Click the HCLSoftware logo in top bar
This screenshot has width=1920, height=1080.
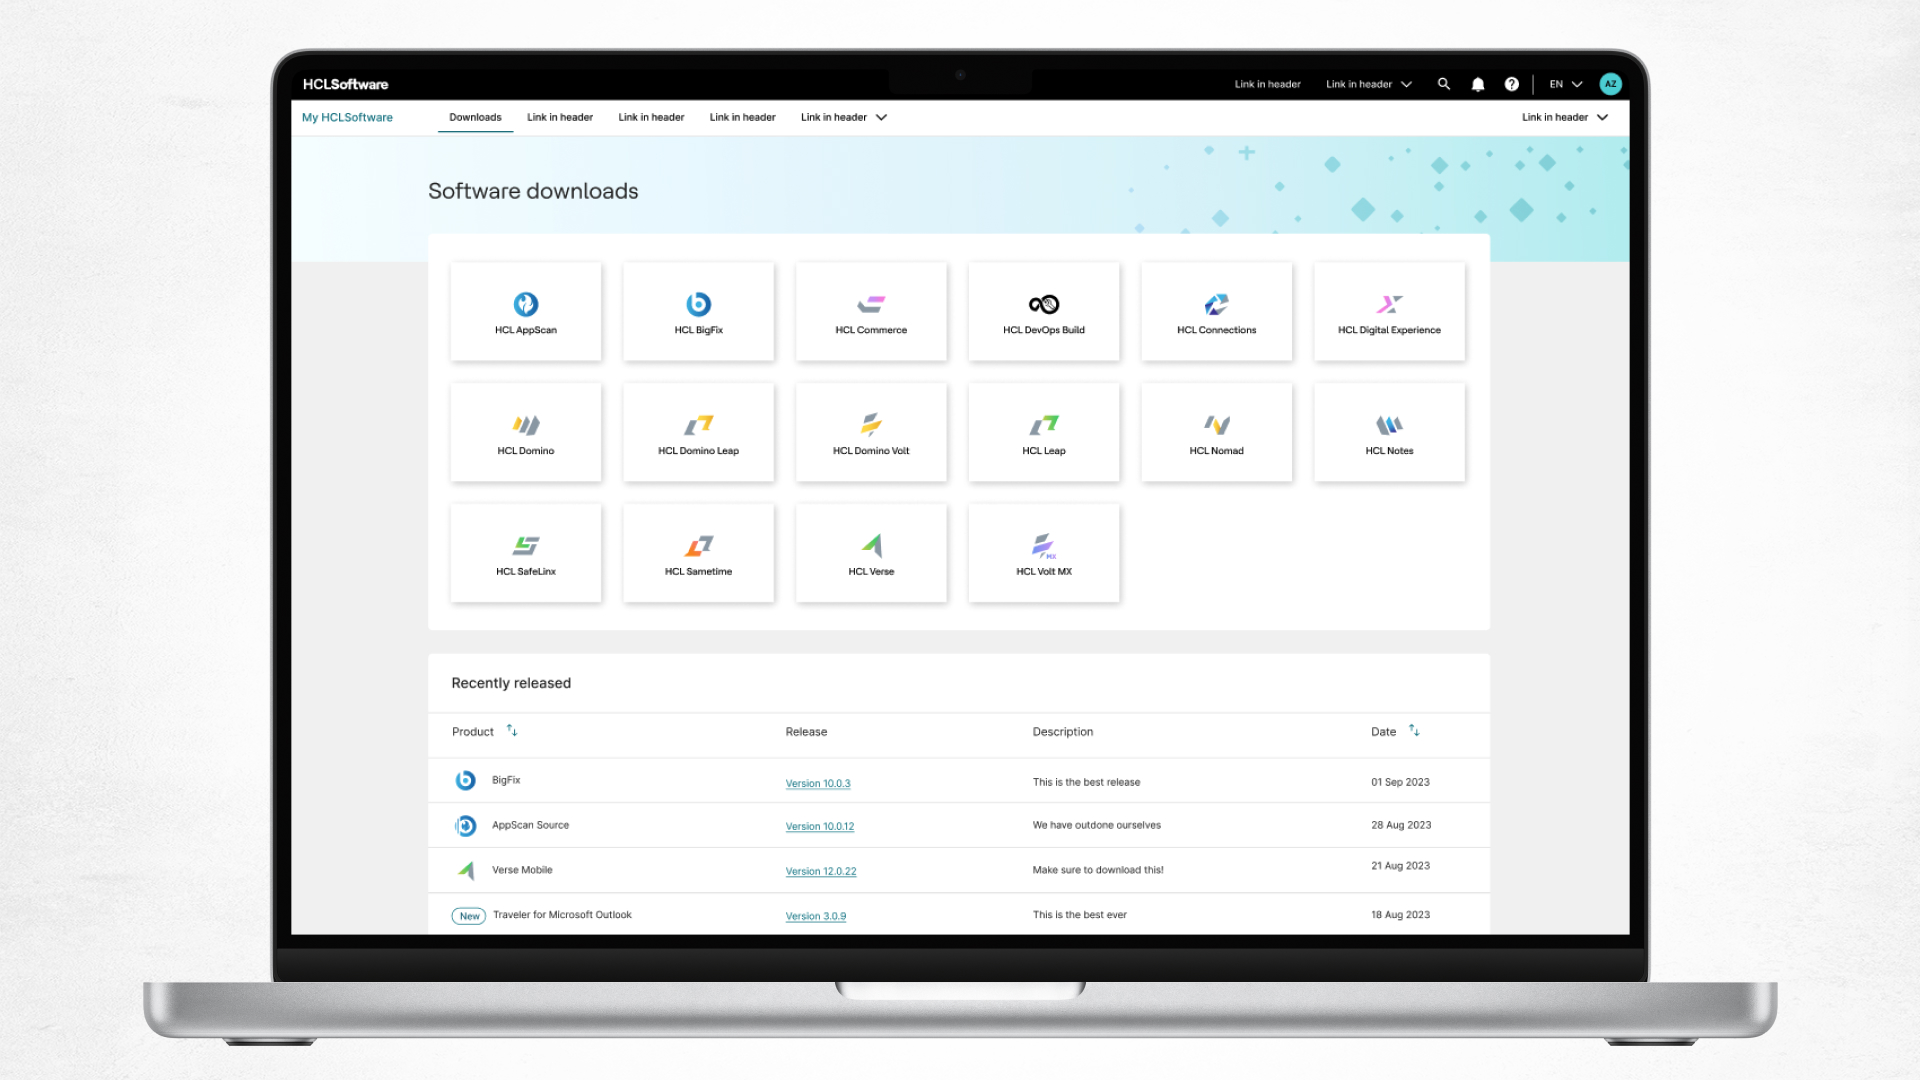345,84
